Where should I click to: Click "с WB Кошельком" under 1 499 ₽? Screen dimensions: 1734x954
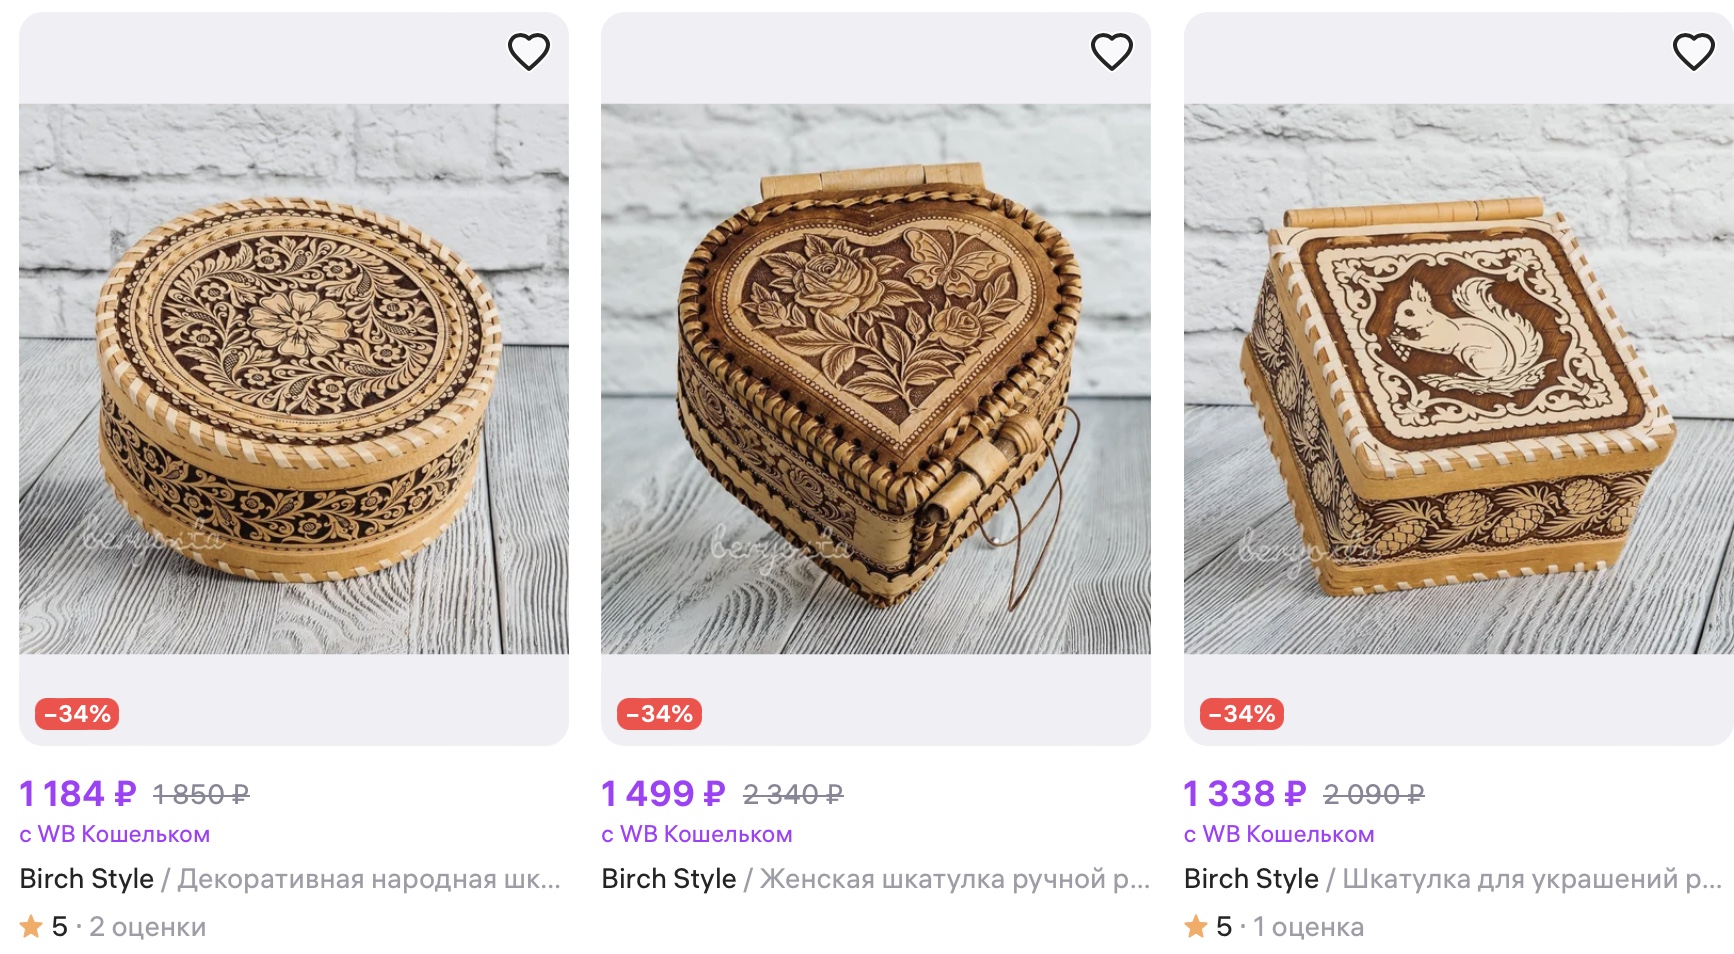point(697,834)
